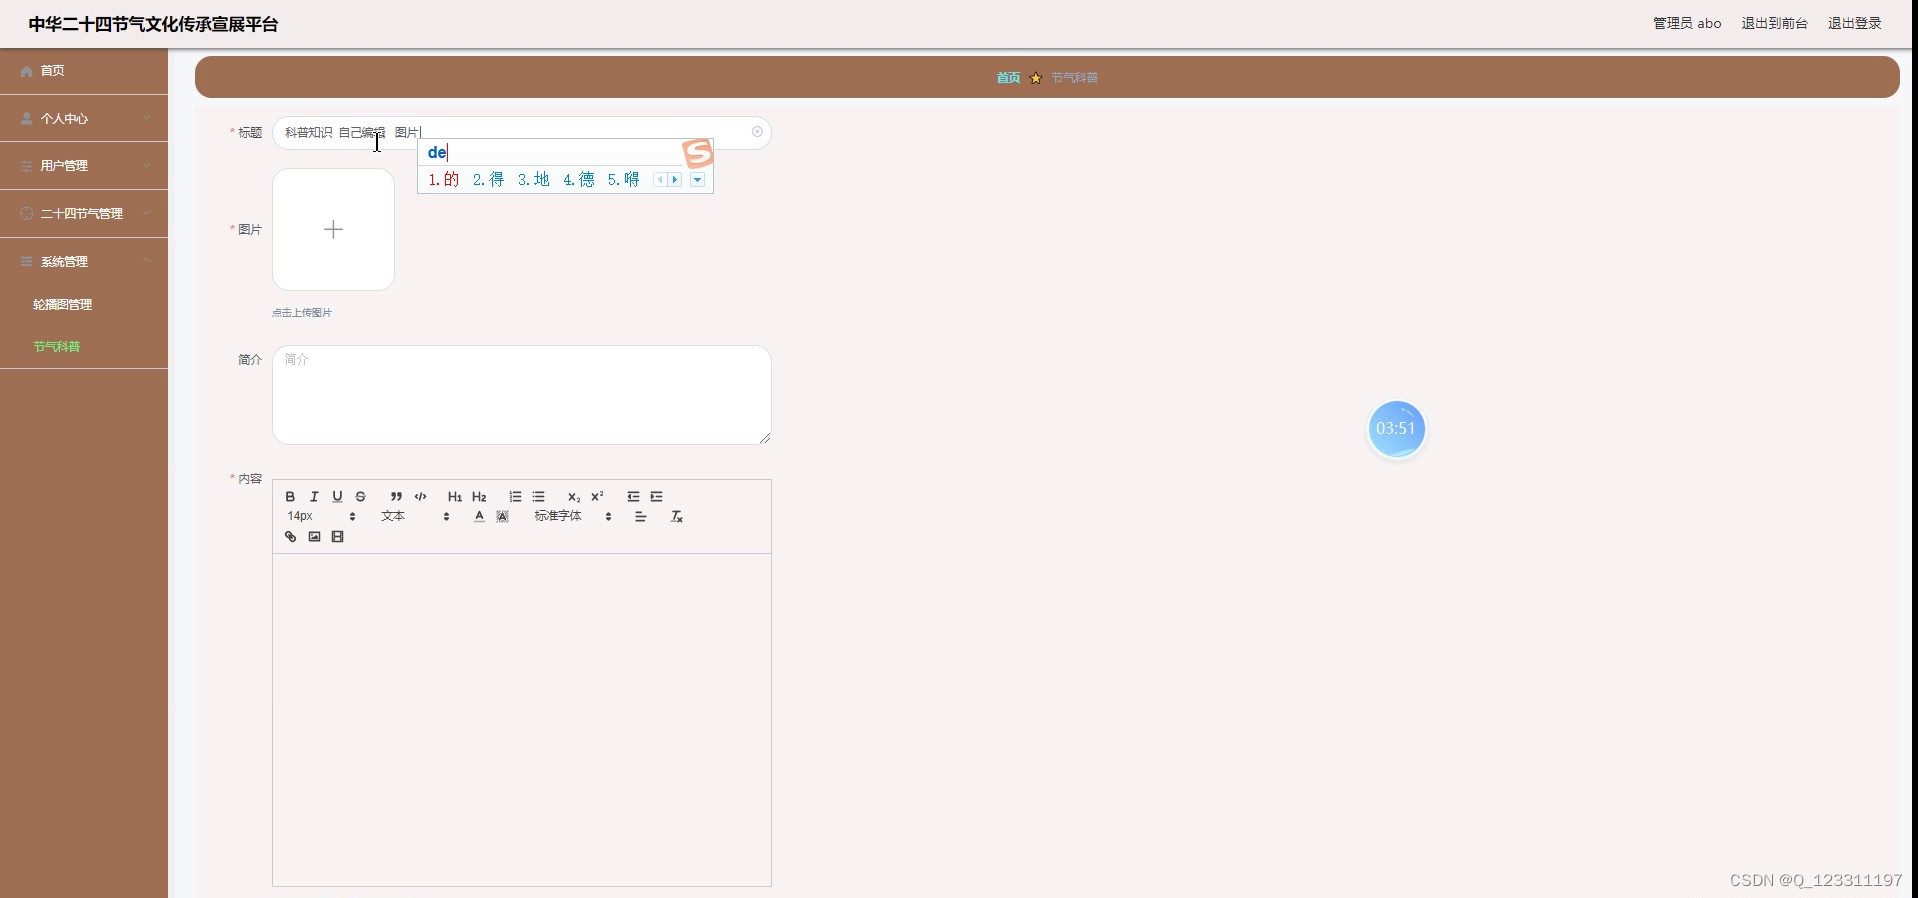
Task: Expand the 个人中心 sidebar menu
Action: click(x=84, y=118)
